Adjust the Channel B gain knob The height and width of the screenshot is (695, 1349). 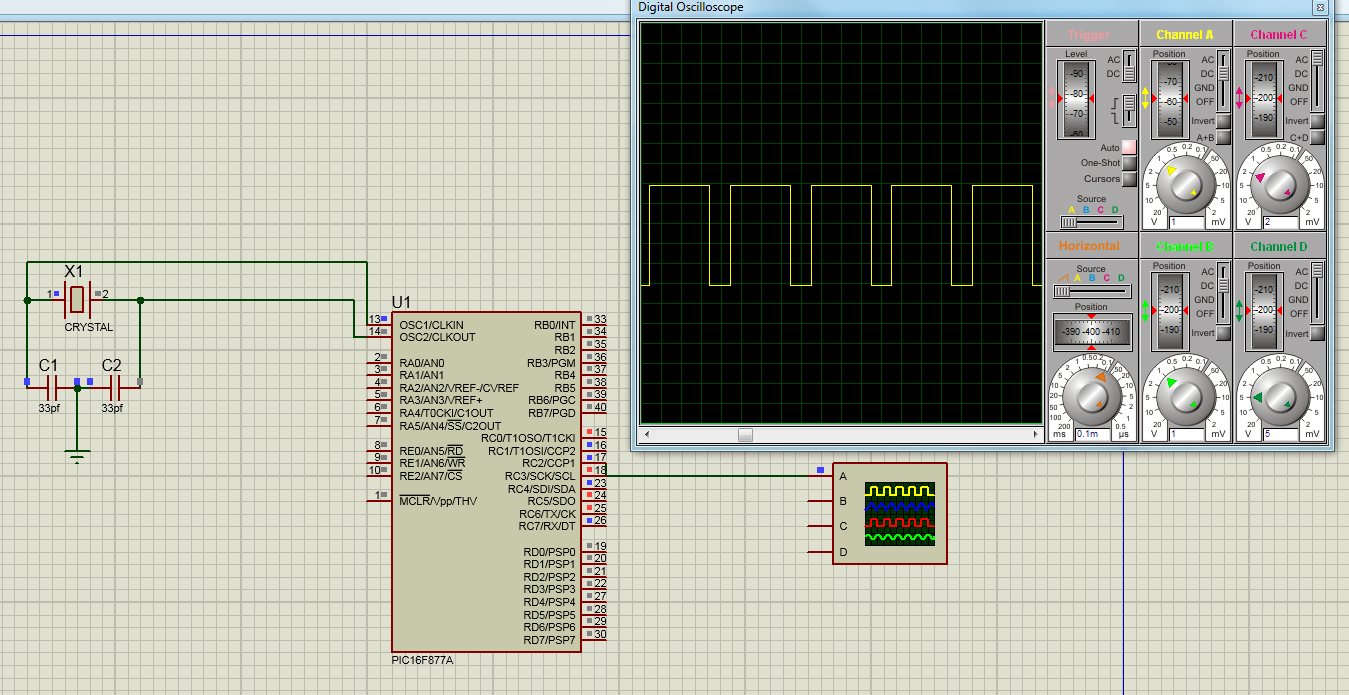1188,396
